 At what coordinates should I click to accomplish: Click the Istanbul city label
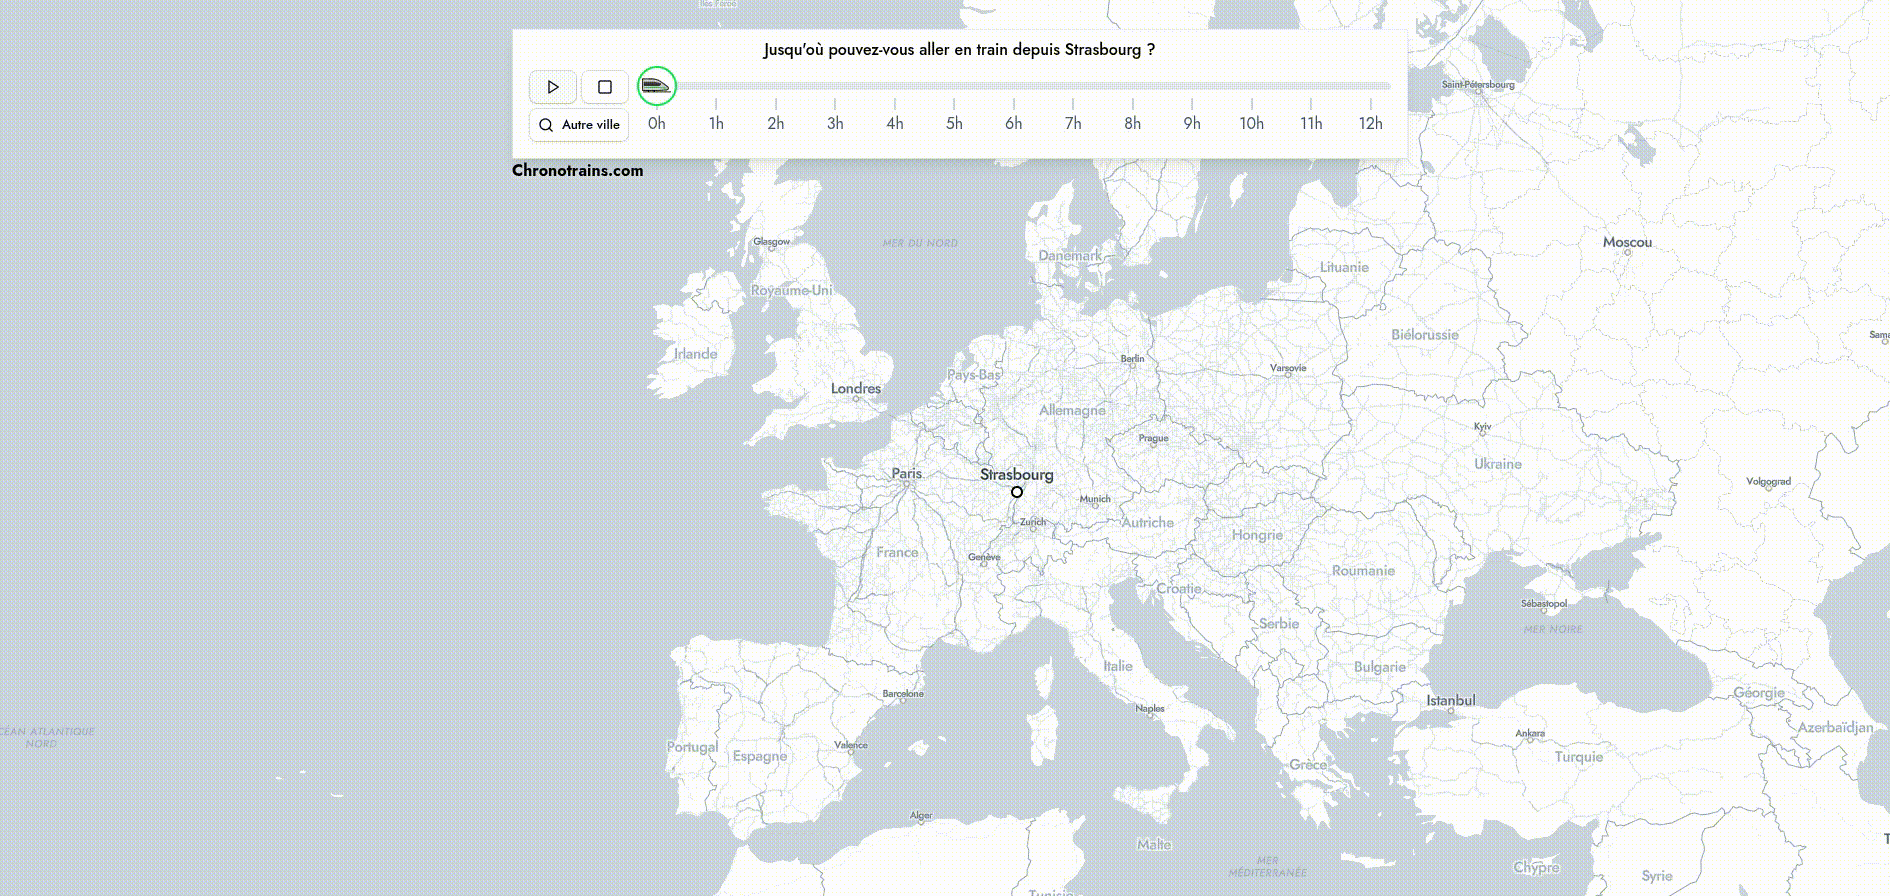click(x=1450, y=701)
